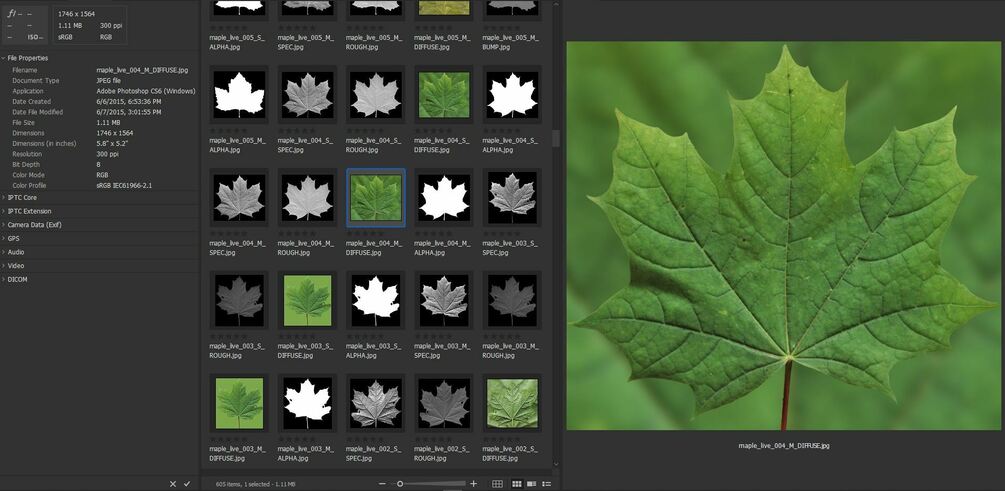Viewport: 1005px width, 491px height.
Task: Click the Color Profile value sRGB IEC61966-2.1
Action: 124,185
